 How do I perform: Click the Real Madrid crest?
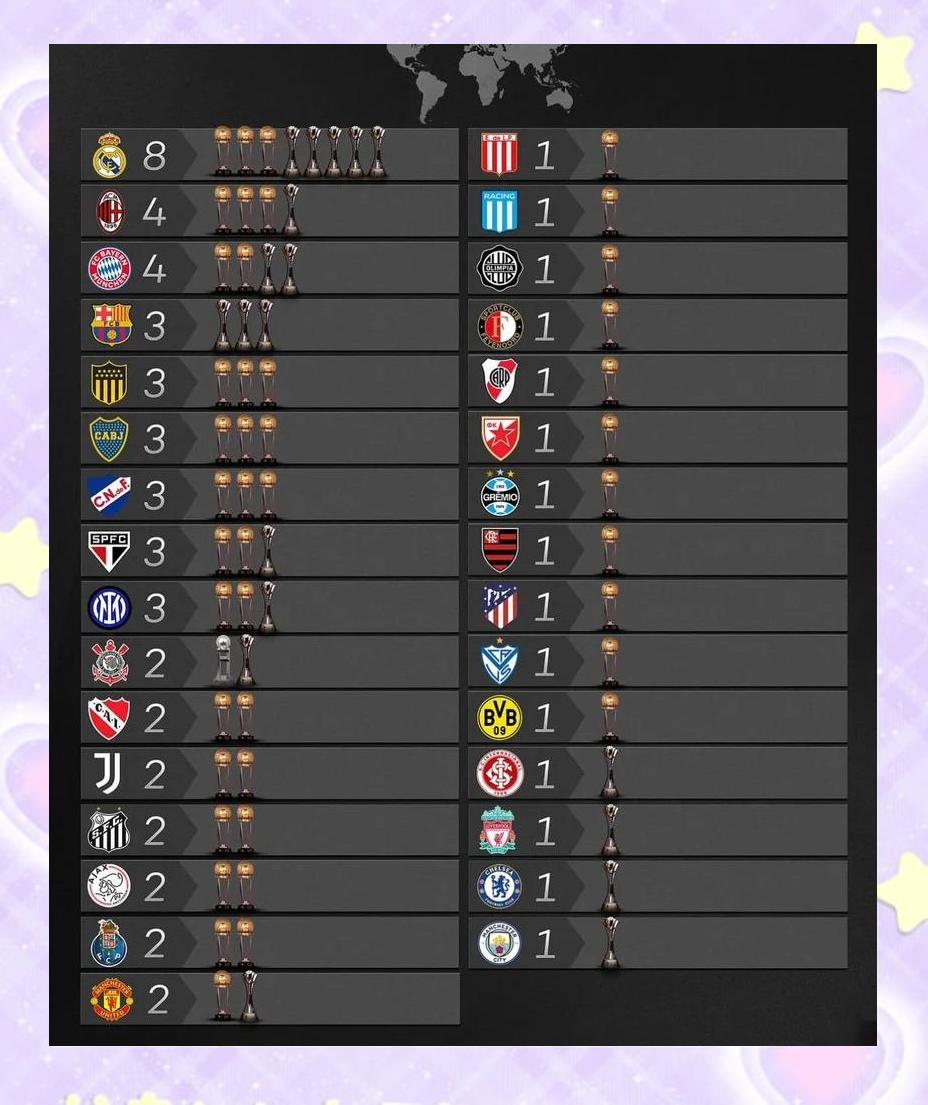[109, 155]
